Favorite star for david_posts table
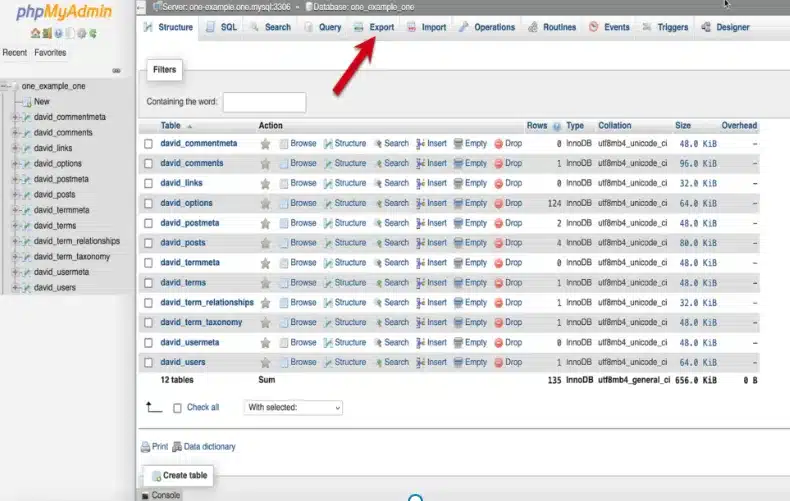This screenshot has width=790, height=501. point(265,243)
